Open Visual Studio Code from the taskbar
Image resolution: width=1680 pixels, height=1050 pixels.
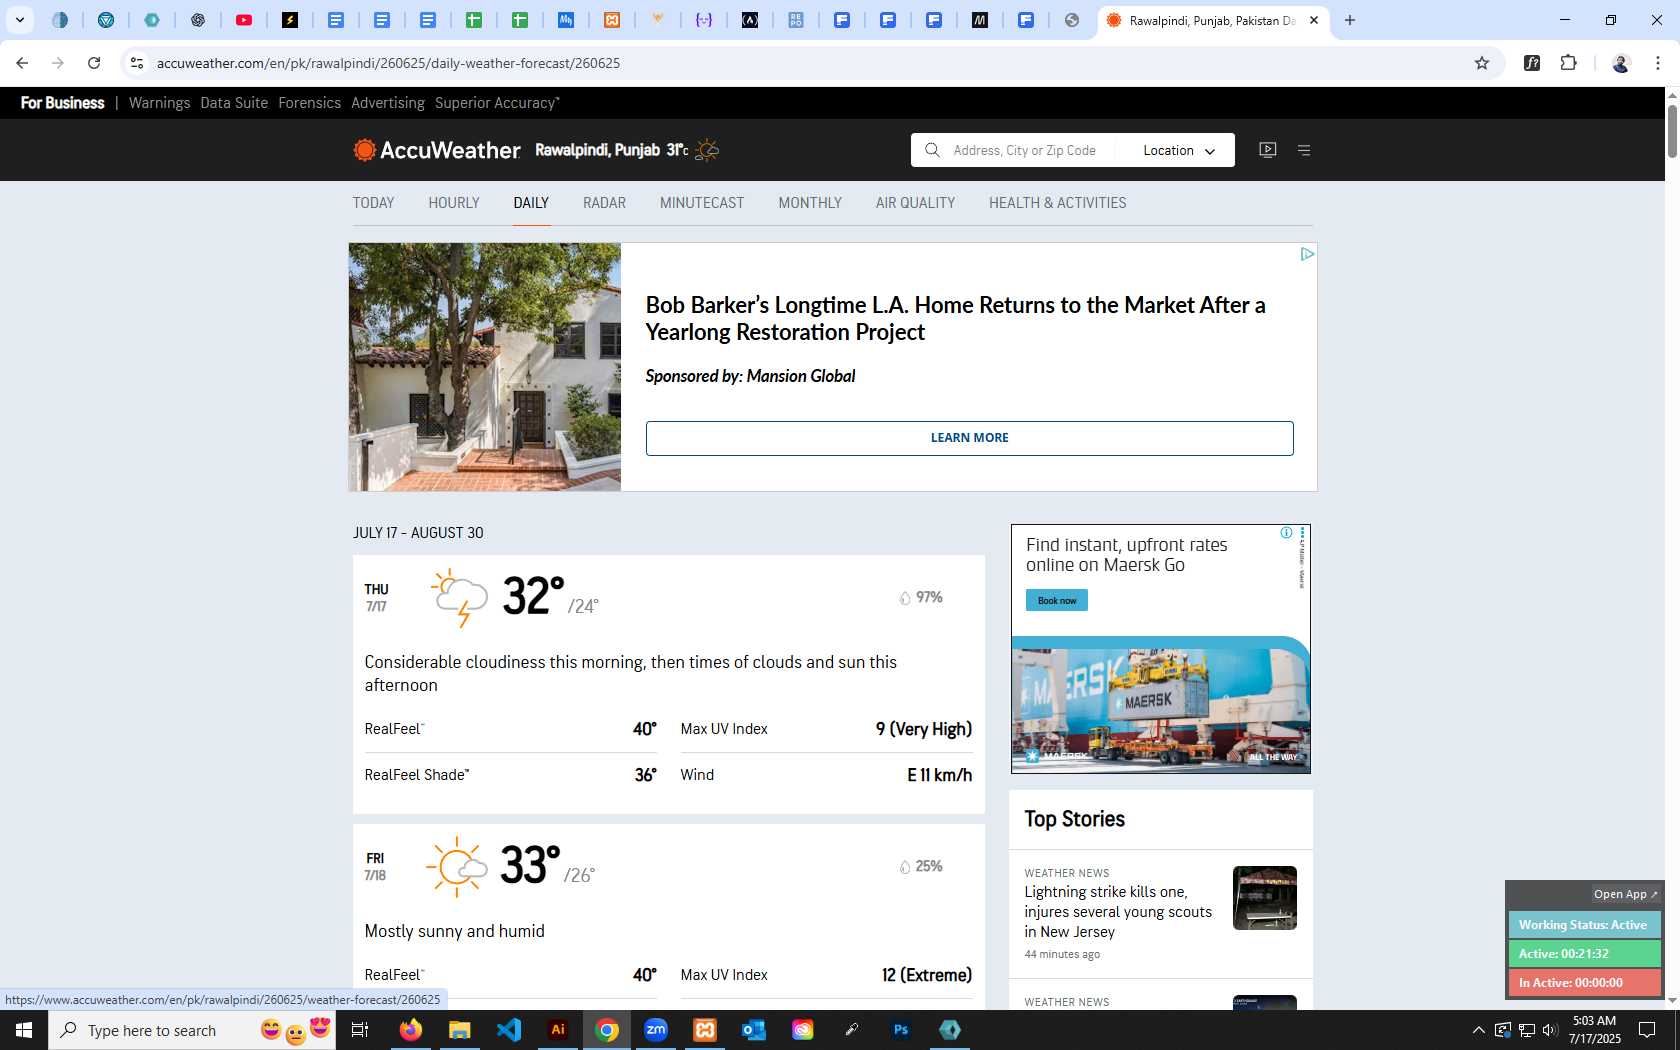(x=509, y=1030)
